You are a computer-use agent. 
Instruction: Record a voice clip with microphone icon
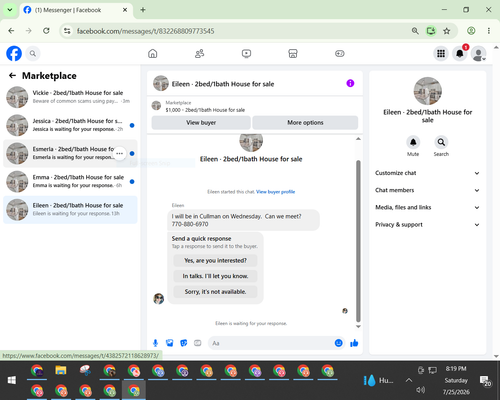155,343
